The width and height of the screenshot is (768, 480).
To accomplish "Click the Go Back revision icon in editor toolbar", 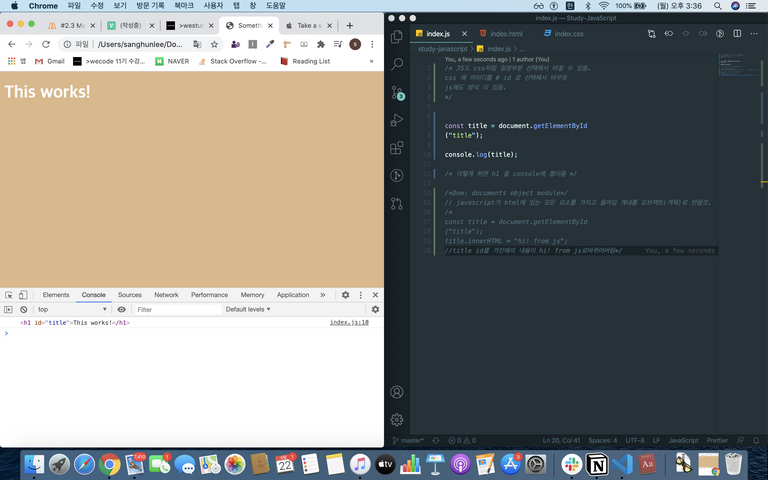I will [x=669, y=33].
